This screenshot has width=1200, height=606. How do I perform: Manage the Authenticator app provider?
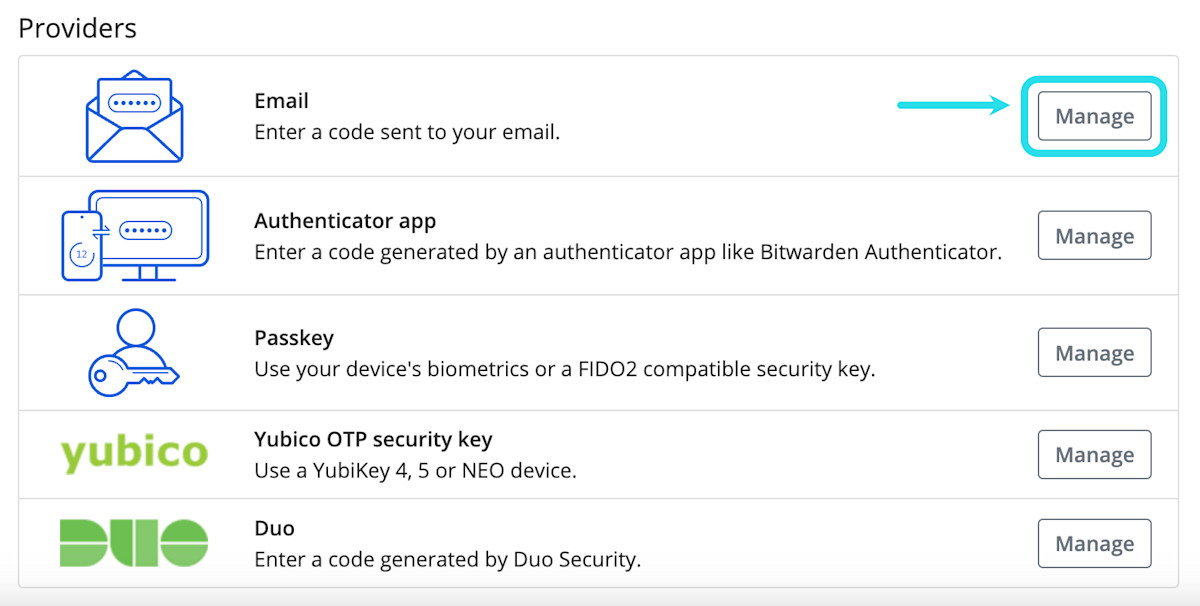1094,236
